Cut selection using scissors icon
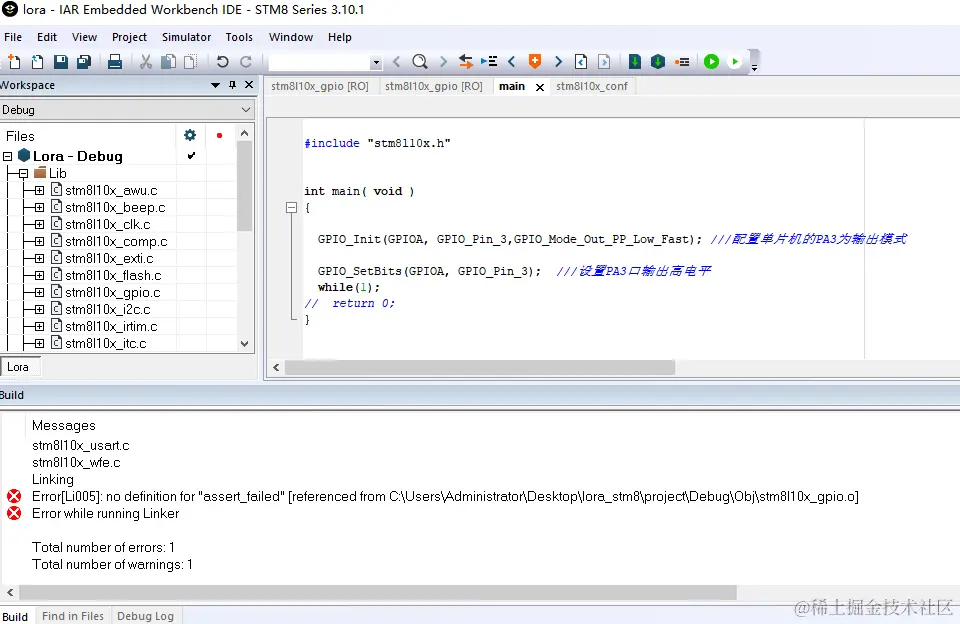 146,61
